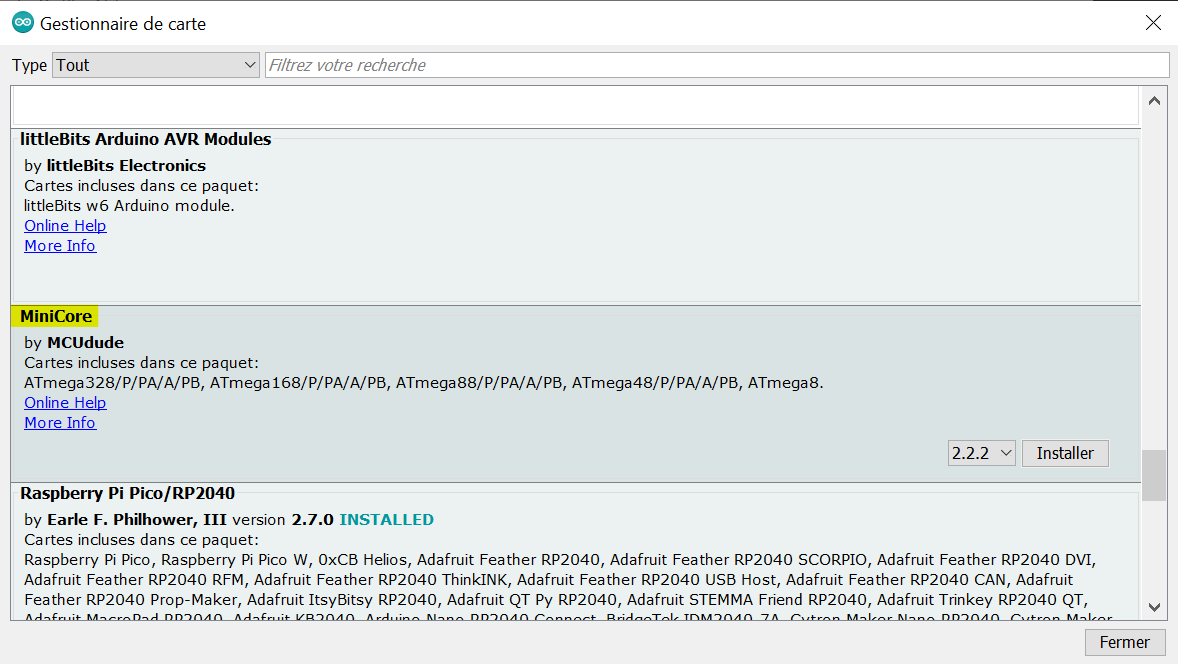The width and height of the screenshot is (1178, 664).
Task: Close the Gestionnaire de carte window
Action: click(1153, 23)
